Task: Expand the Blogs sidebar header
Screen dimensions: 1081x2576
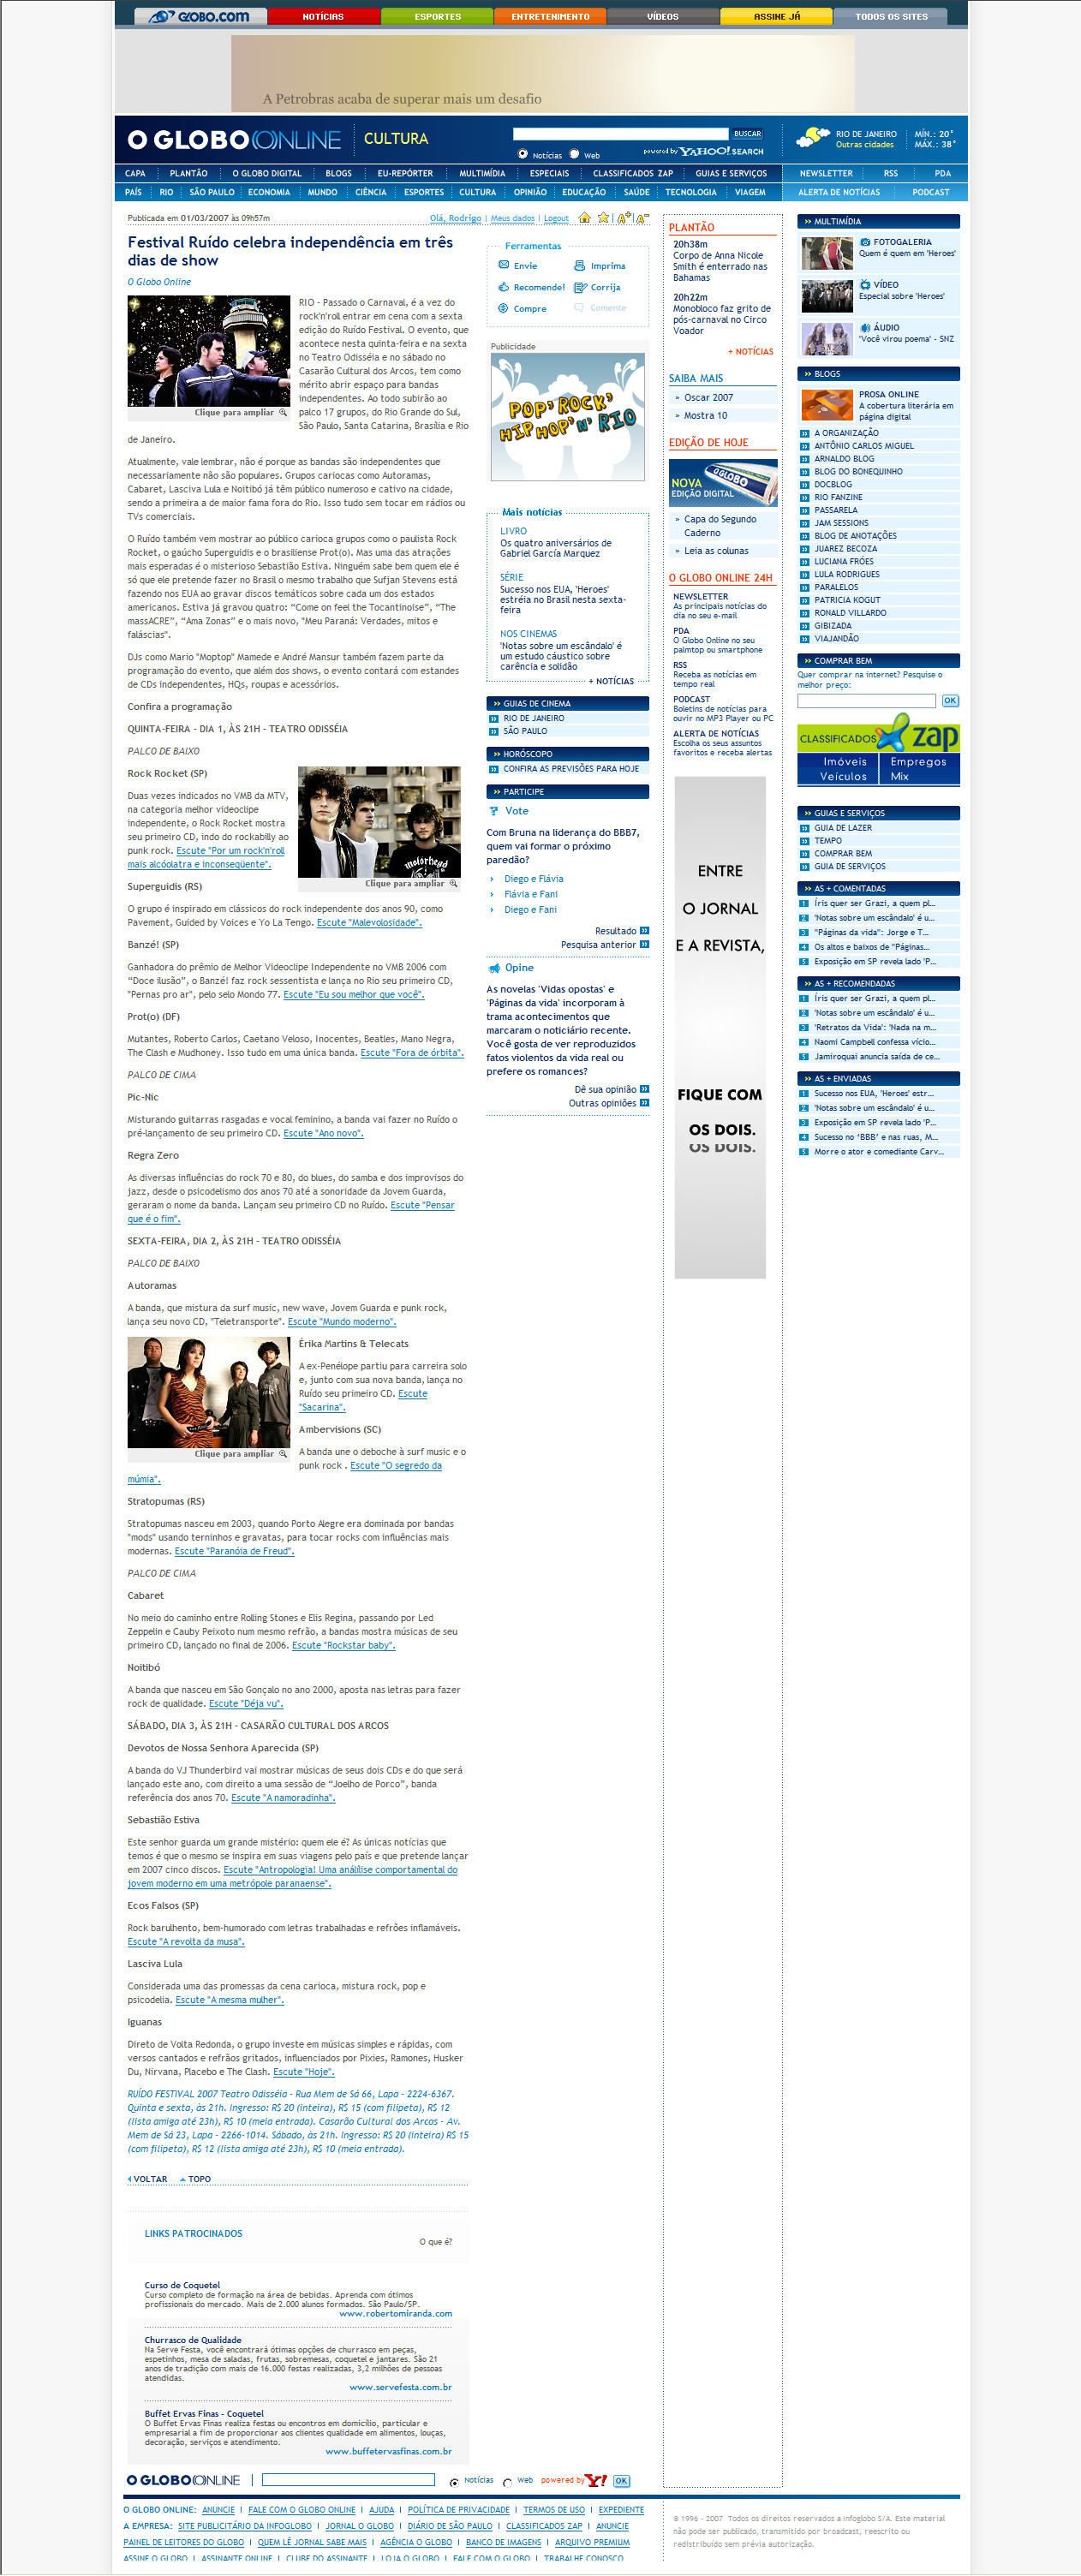Action: (x=878, y=374)
